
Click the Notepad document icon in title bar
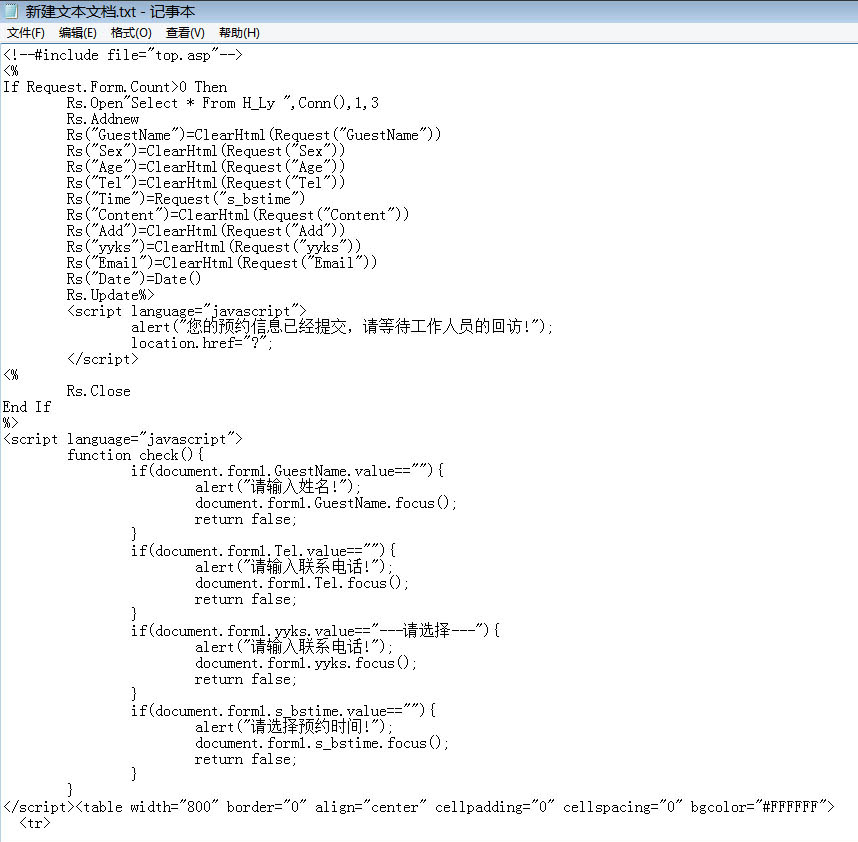click(11, 11)
